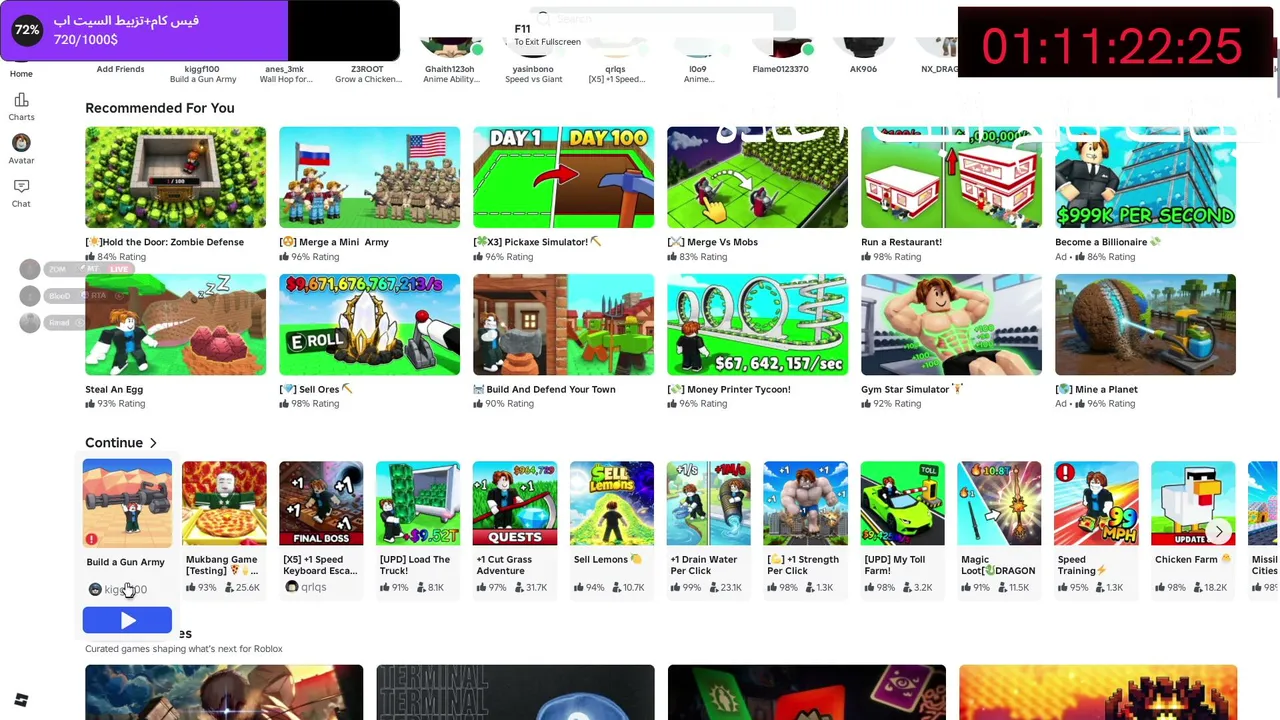Click the 83% Rating under Merge Vs Mobs
The image size is (1280, 720).
click(x=697, y=257)
